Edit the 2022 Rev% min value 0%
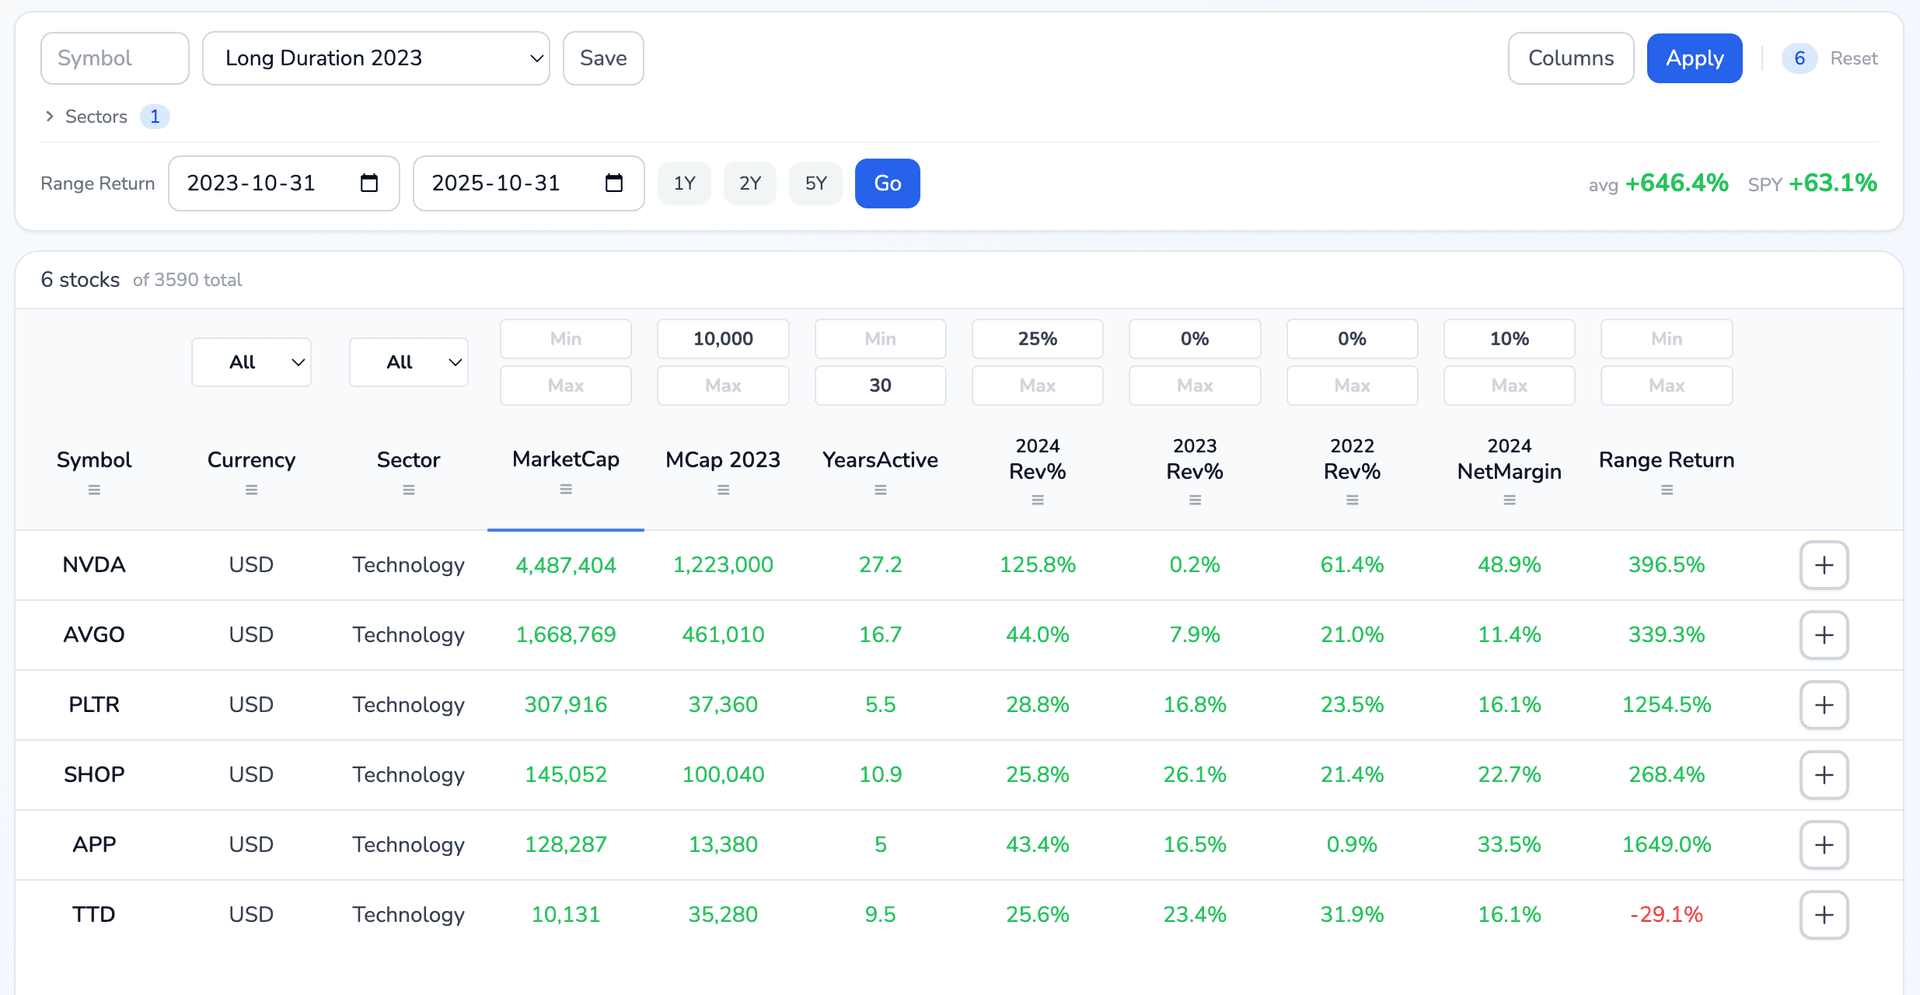 (x=1352, y=339)
